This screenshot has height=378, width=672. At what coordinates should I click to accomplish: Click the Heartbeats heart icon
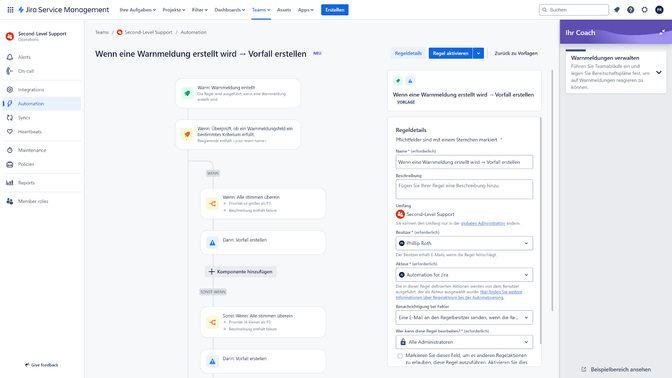coord(10,132)
